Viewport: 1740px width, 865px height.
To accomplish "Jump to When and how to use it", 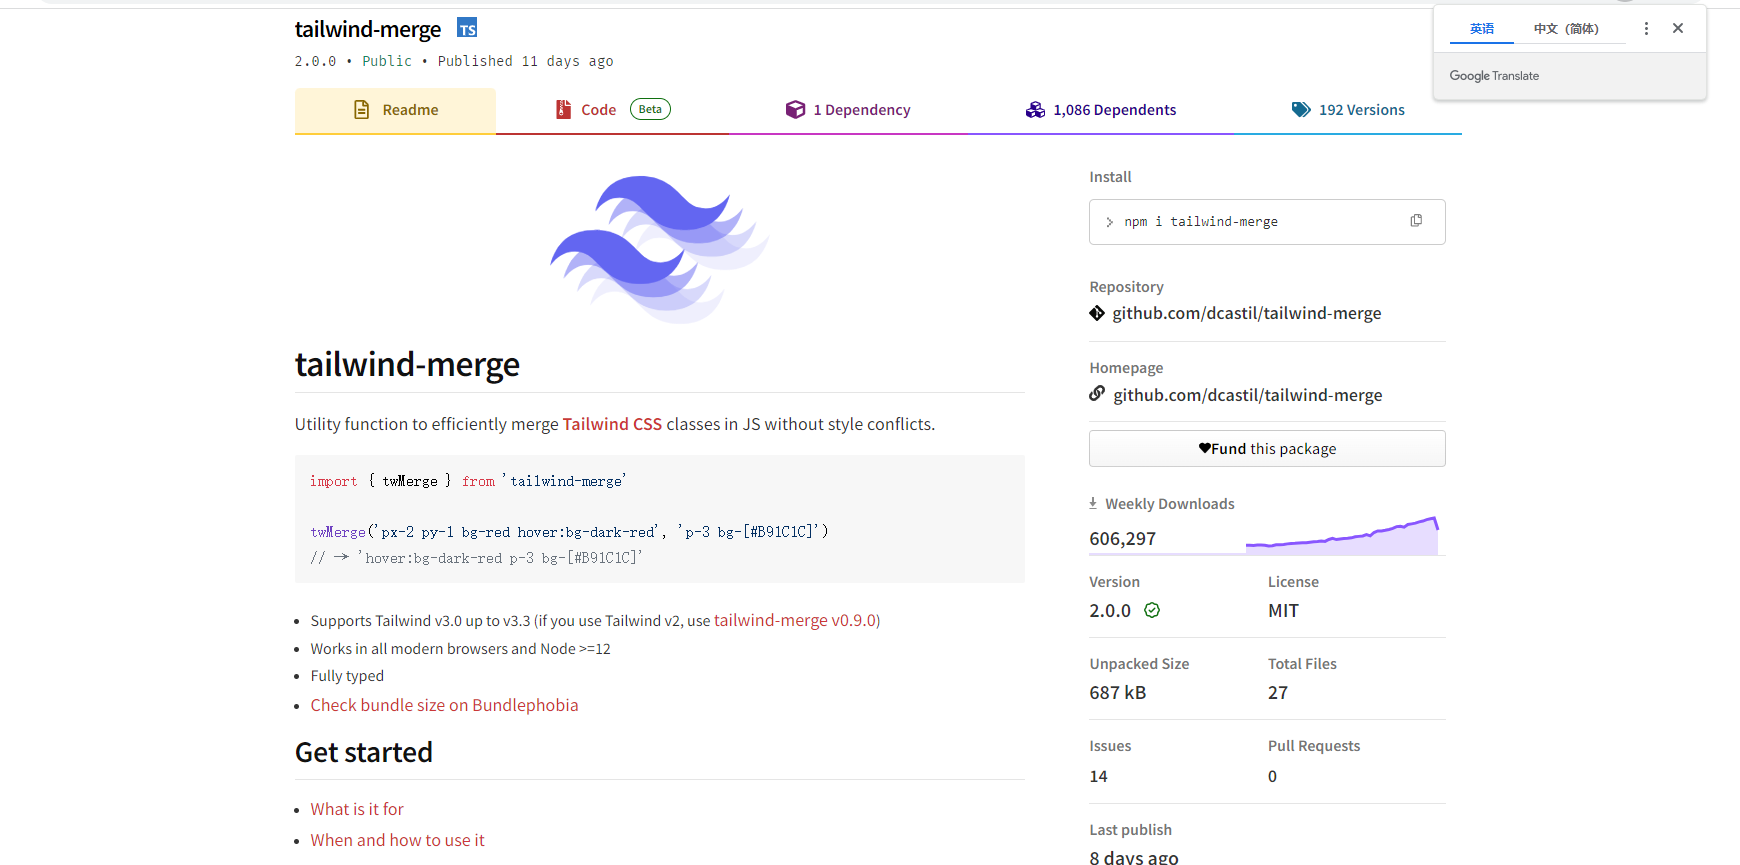I will point(397,840).
